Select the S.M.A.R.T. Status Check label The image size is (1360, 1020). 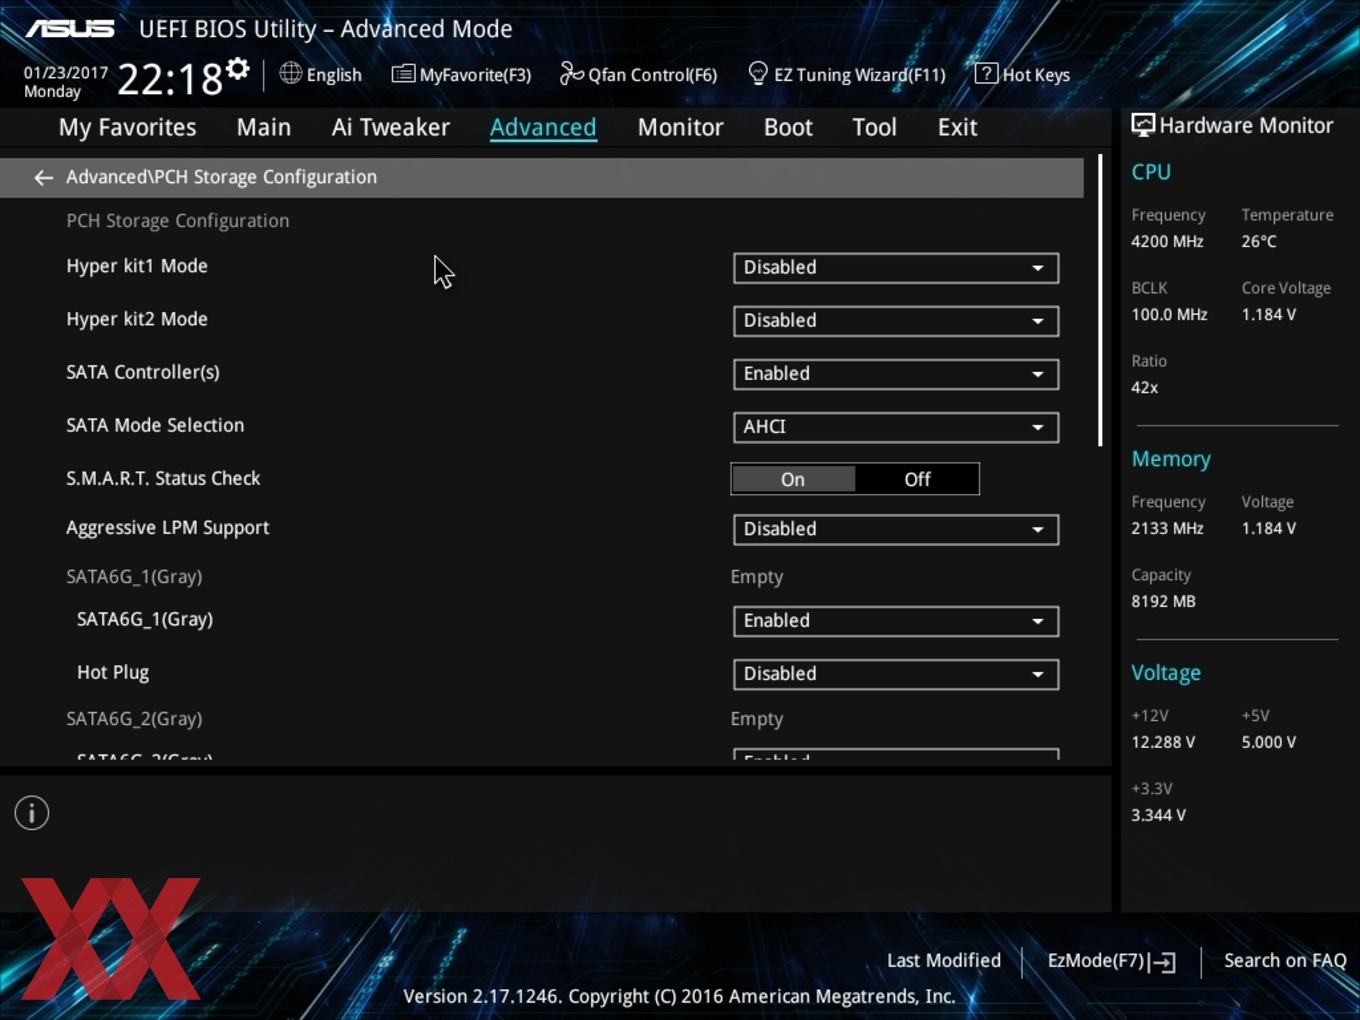[x=163, y=478]
